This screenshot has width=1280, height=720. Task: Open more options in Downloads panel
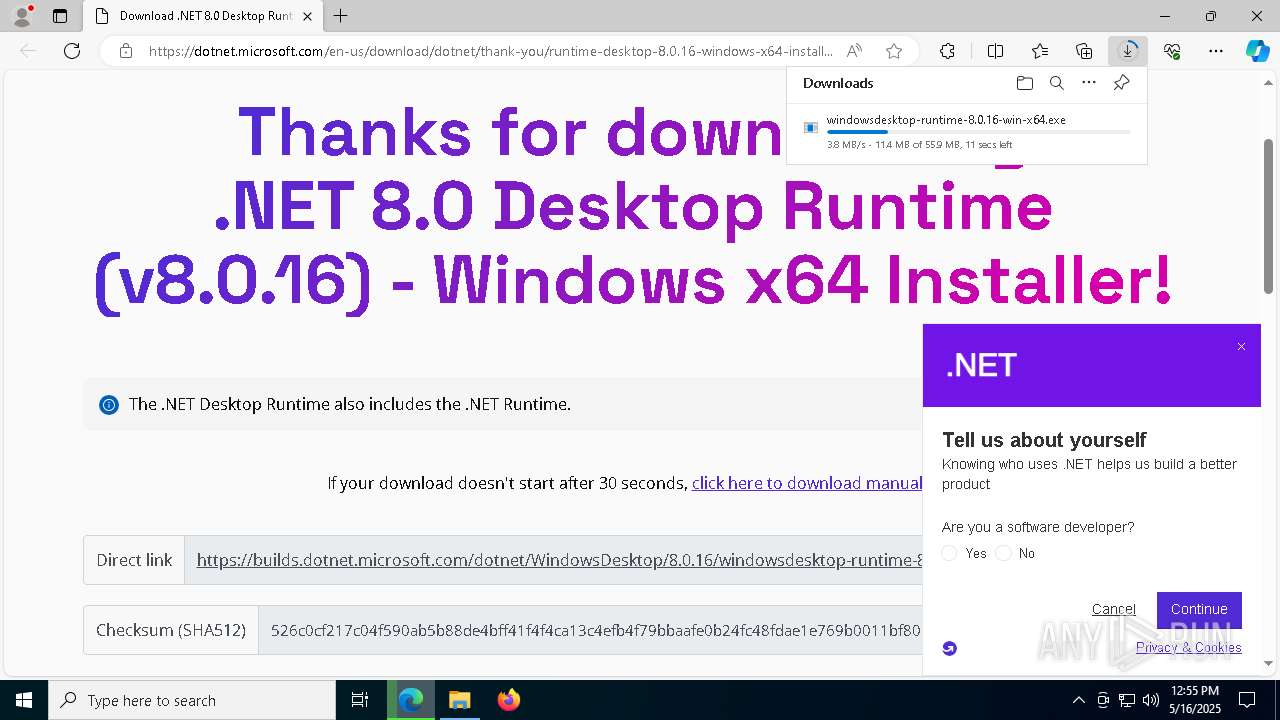tap(1089, 83)
